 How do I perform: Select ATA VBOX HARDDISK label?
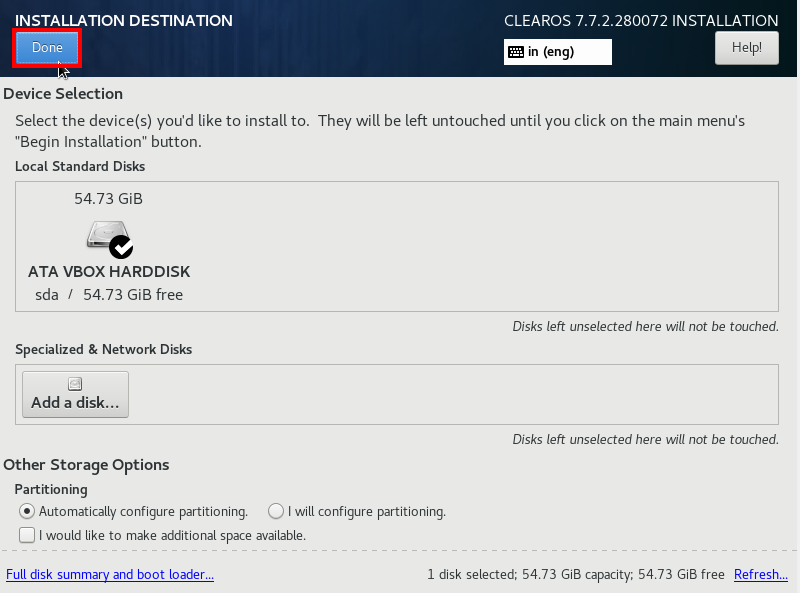(x=109, y=271)
